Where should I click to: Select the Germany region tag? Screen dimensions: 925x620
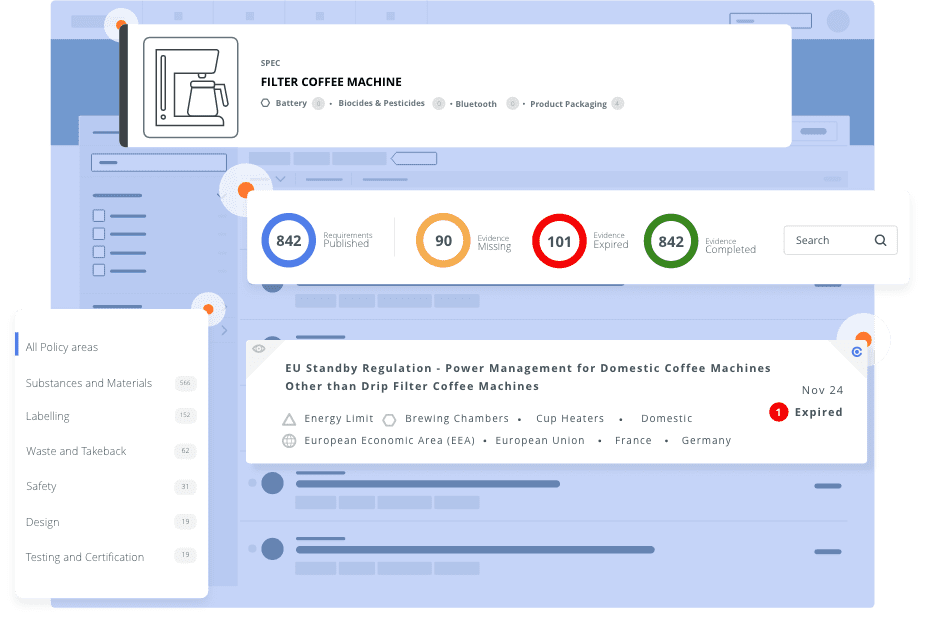pyautogui.click(x=706, y=440)
